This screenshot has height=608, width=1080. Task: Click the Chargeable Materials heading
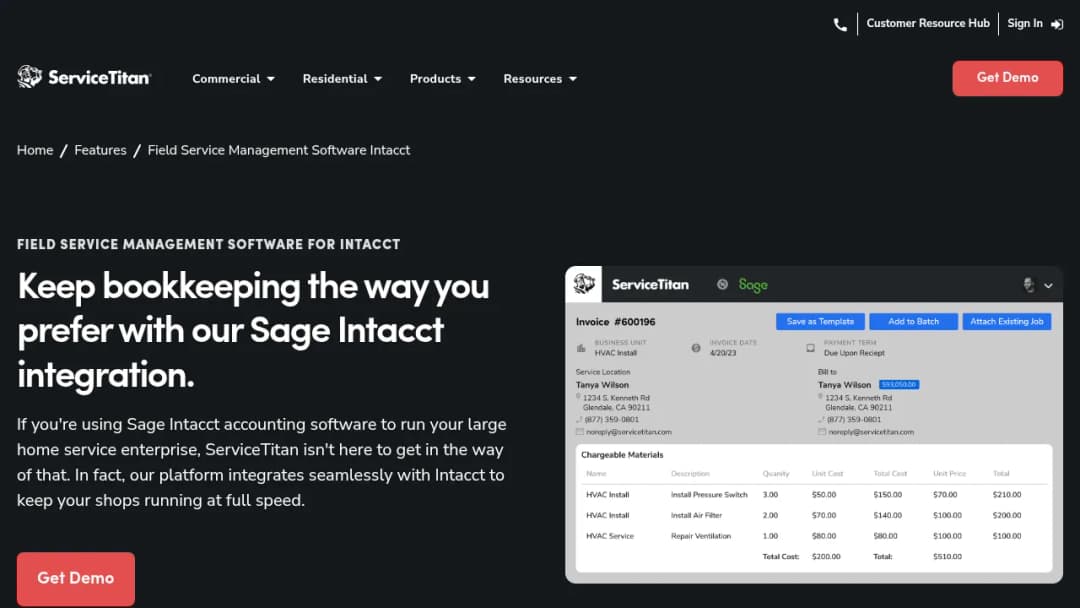pyautogui.click(x=622, y=454)
